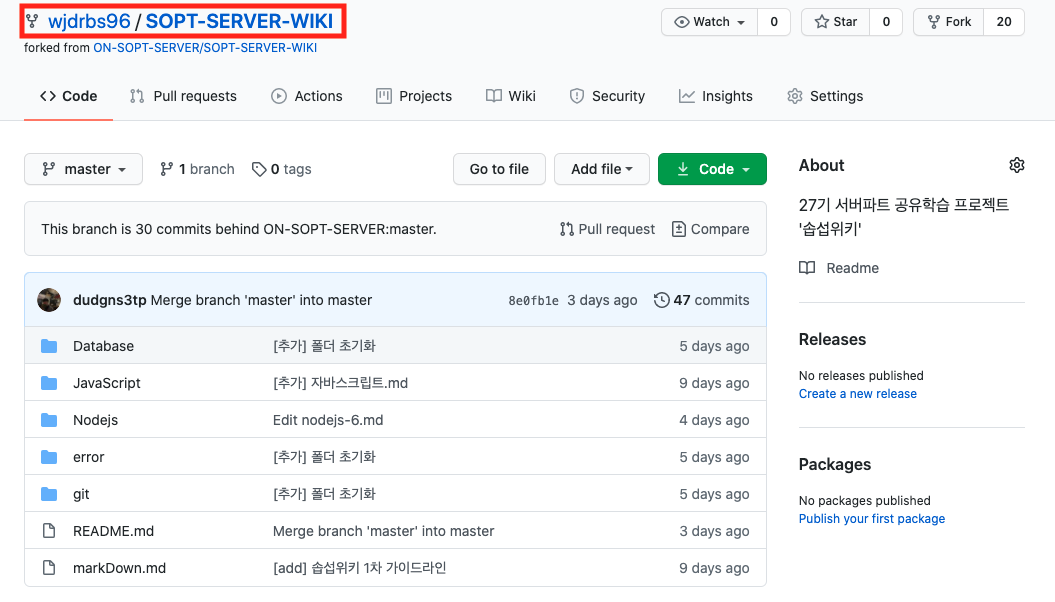This screenshot has height=602, width=1055.
Task: Open the Watch notifications dropdown
Action: 710,22
